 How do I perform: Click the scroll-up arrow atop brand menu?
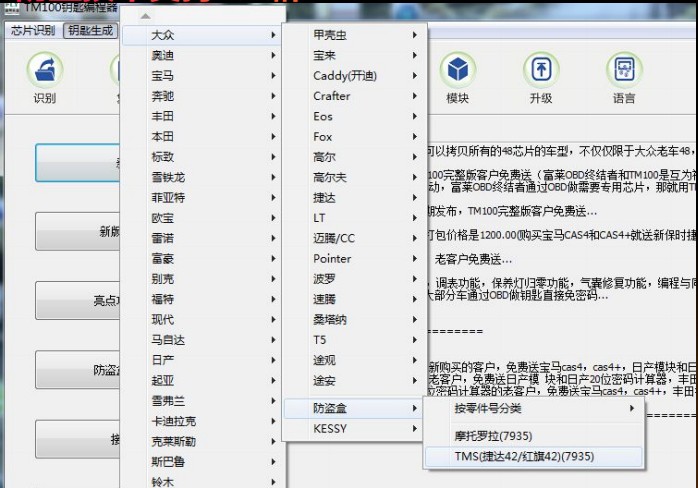point(146,16)
